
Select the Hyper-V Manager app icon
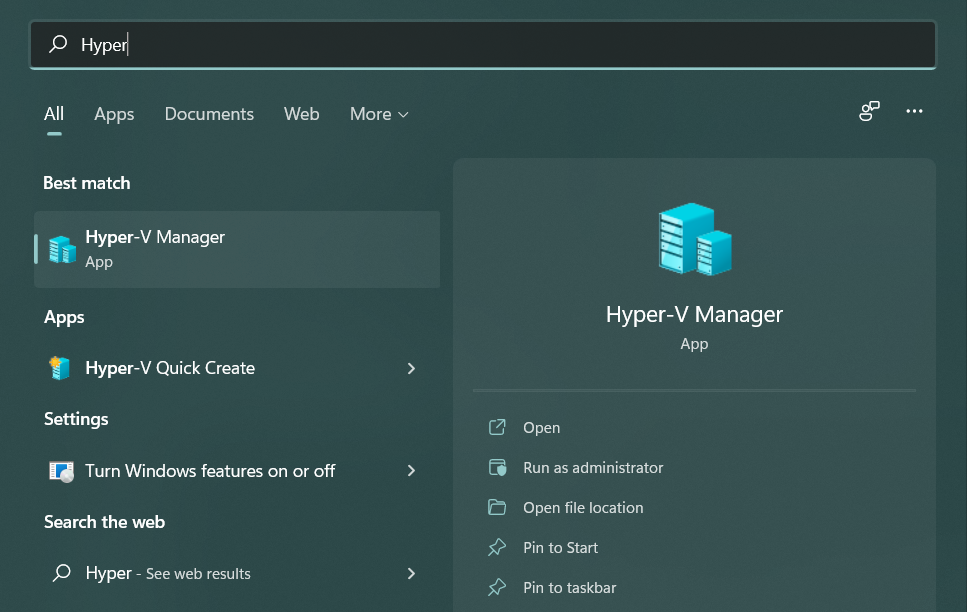(60, 249)
